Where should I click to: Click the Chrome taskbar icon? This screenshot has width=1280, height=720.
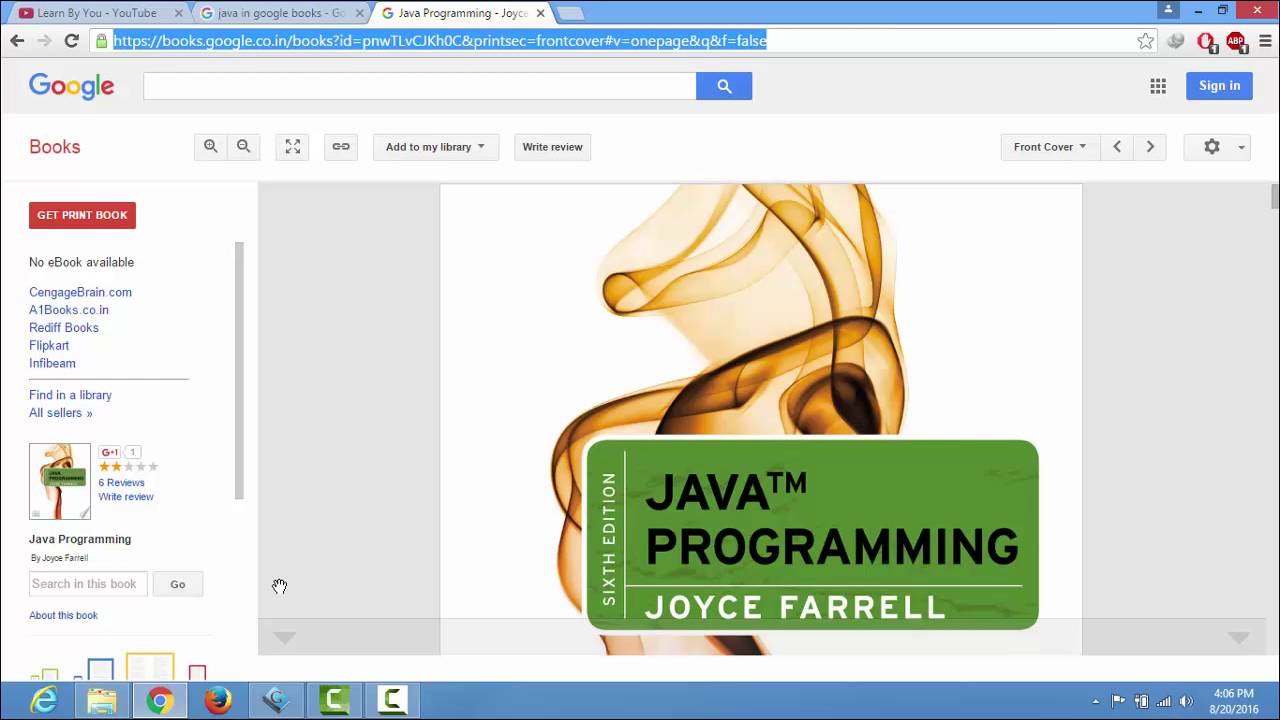point(159,701)
